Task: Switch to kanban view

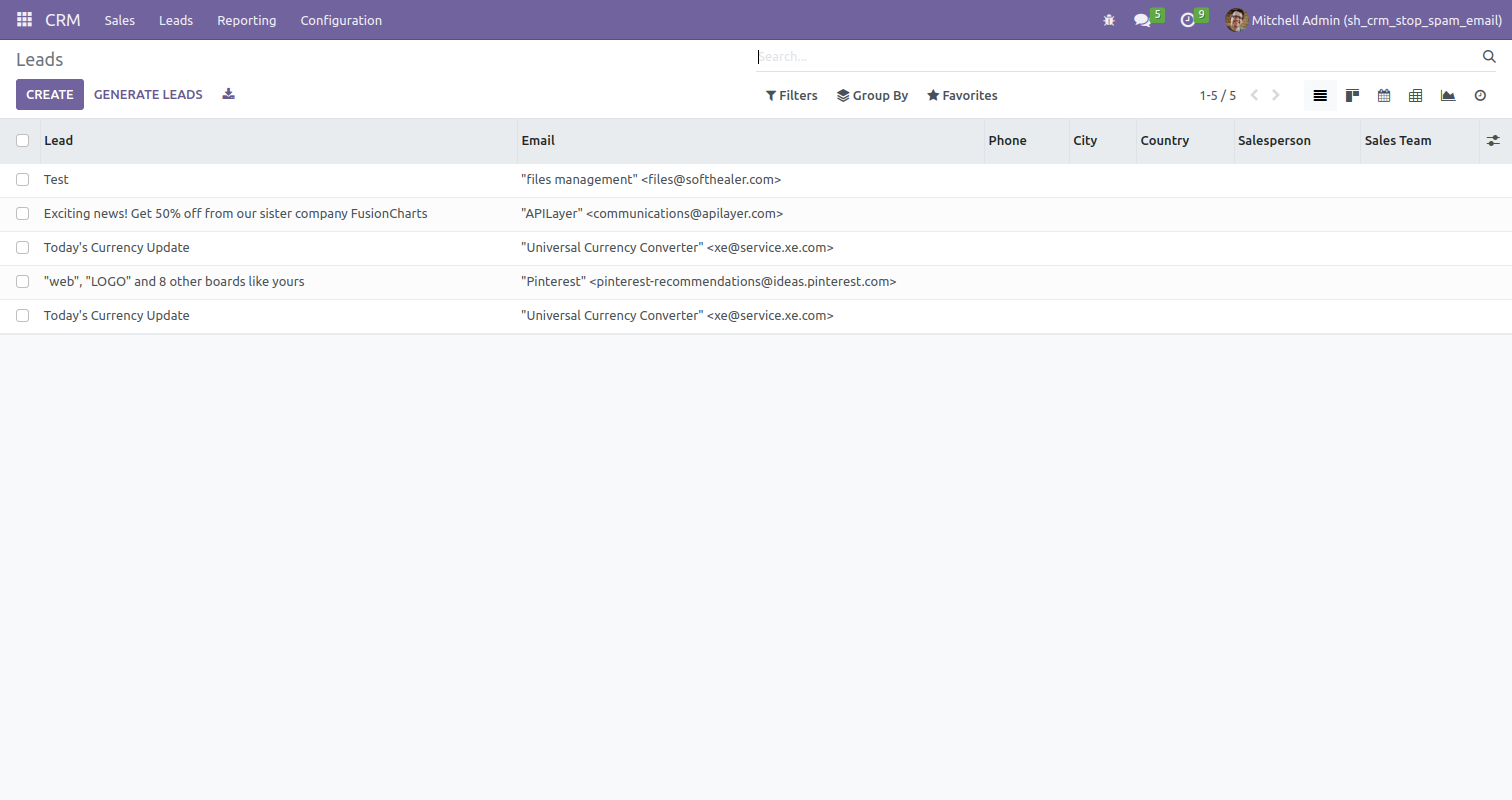Action: coord(1352,96)
